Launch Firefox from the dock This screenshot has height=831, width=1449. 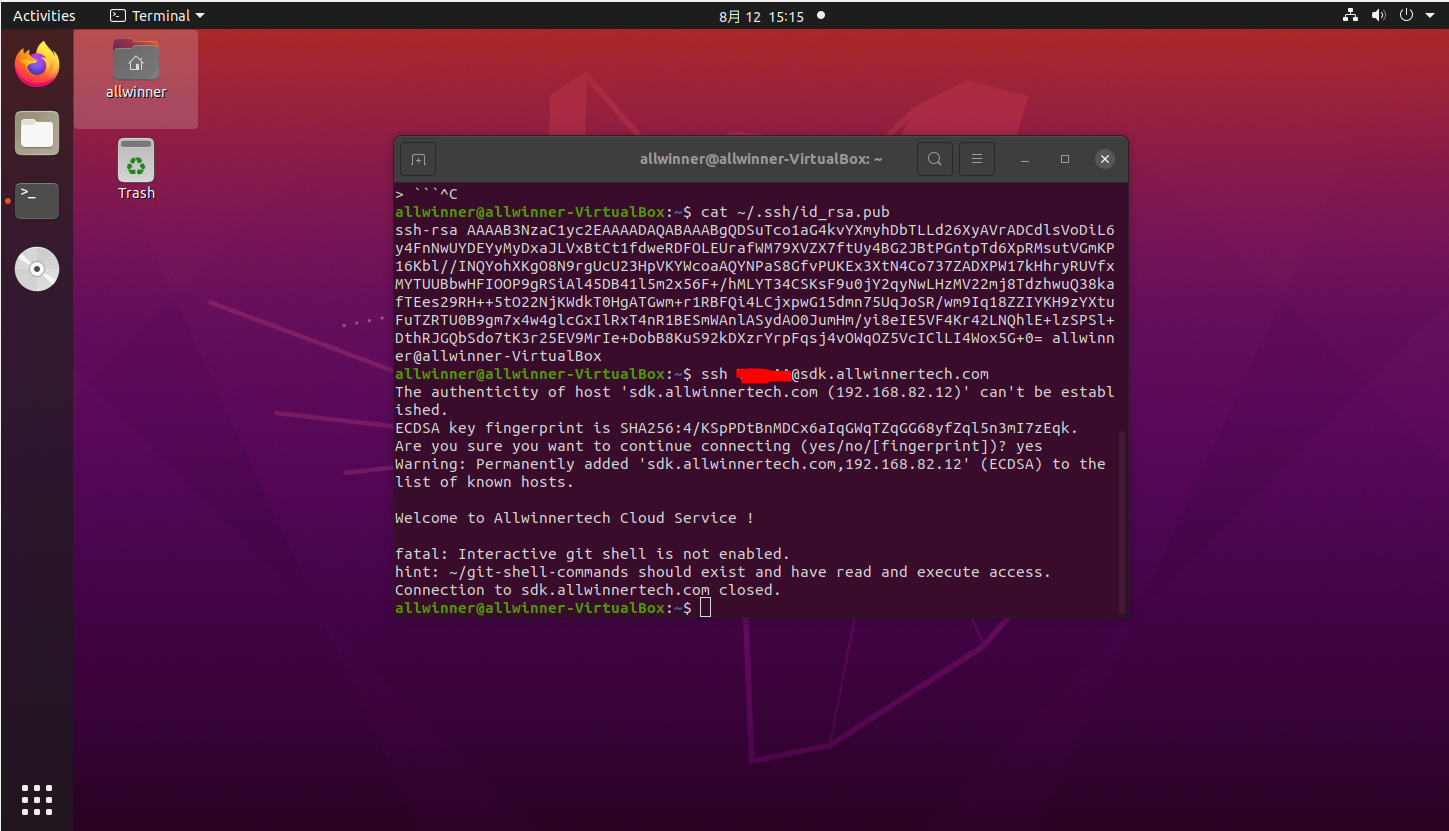click(37, 66)
